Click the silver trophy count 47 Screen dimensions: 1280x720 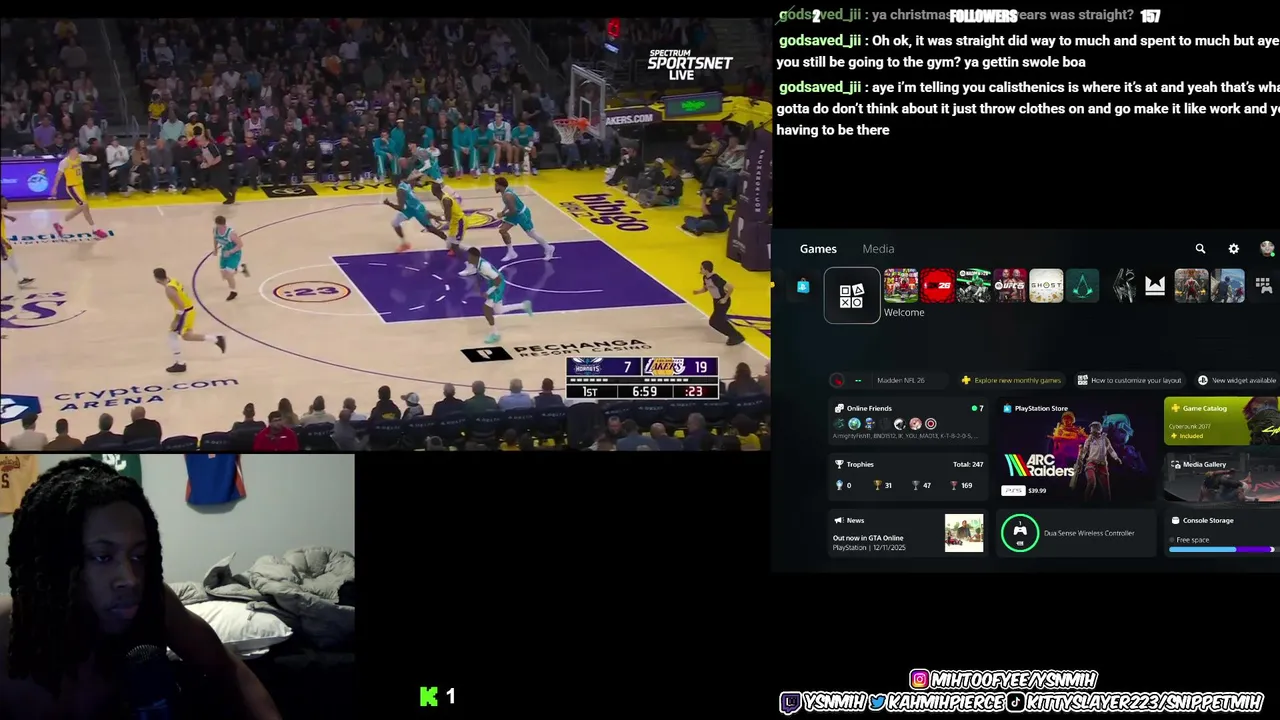921,485
